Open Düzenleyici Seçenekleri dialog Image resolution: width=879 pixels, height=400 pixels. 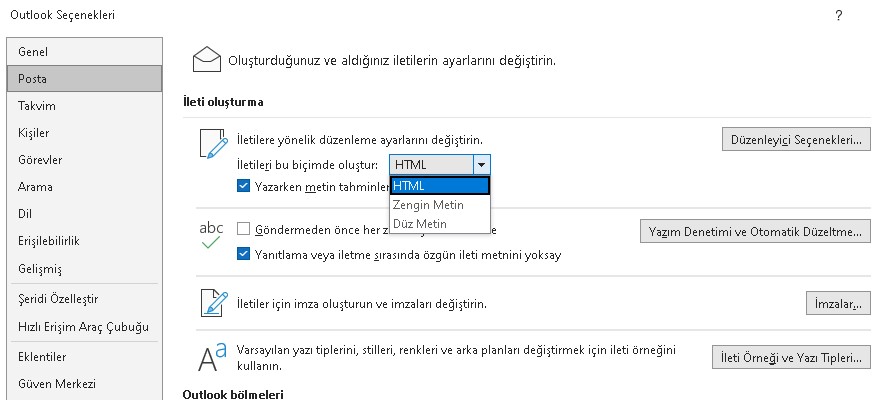[x=795, y=139]
